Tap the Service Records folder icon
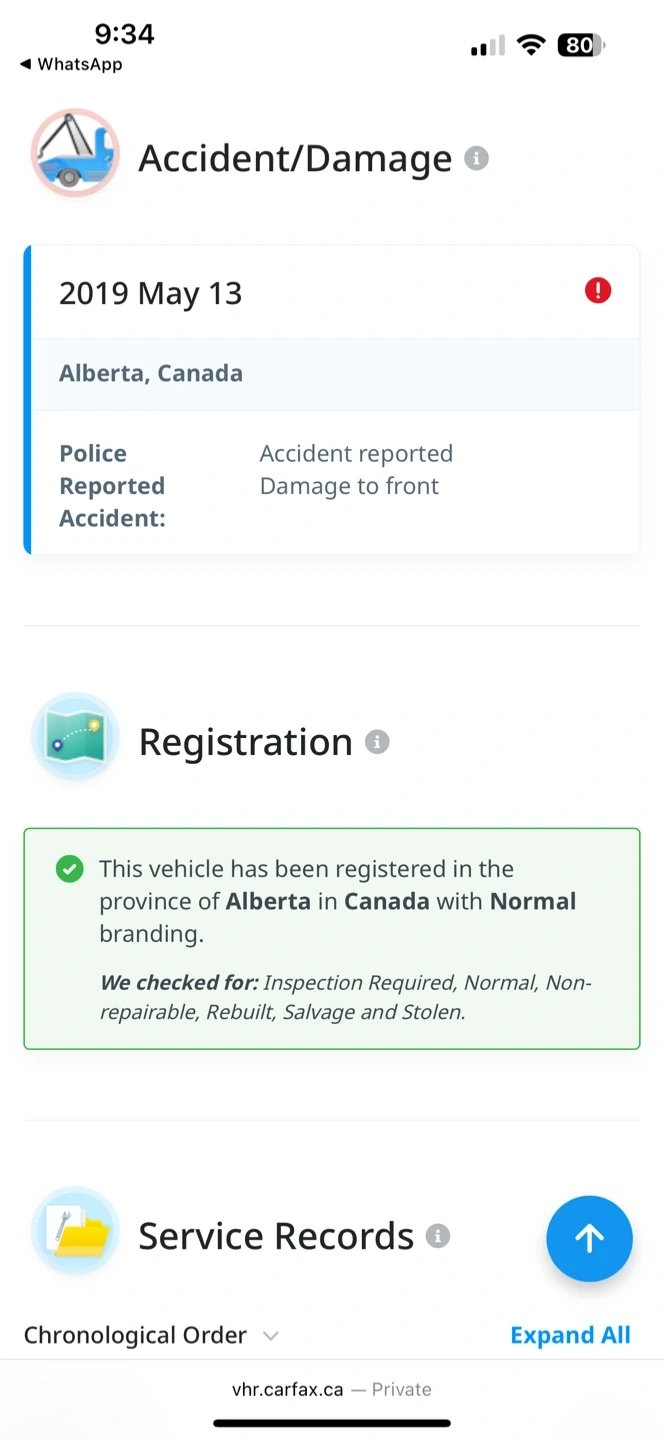The image size is (664, 1440). pos(75,1230)
